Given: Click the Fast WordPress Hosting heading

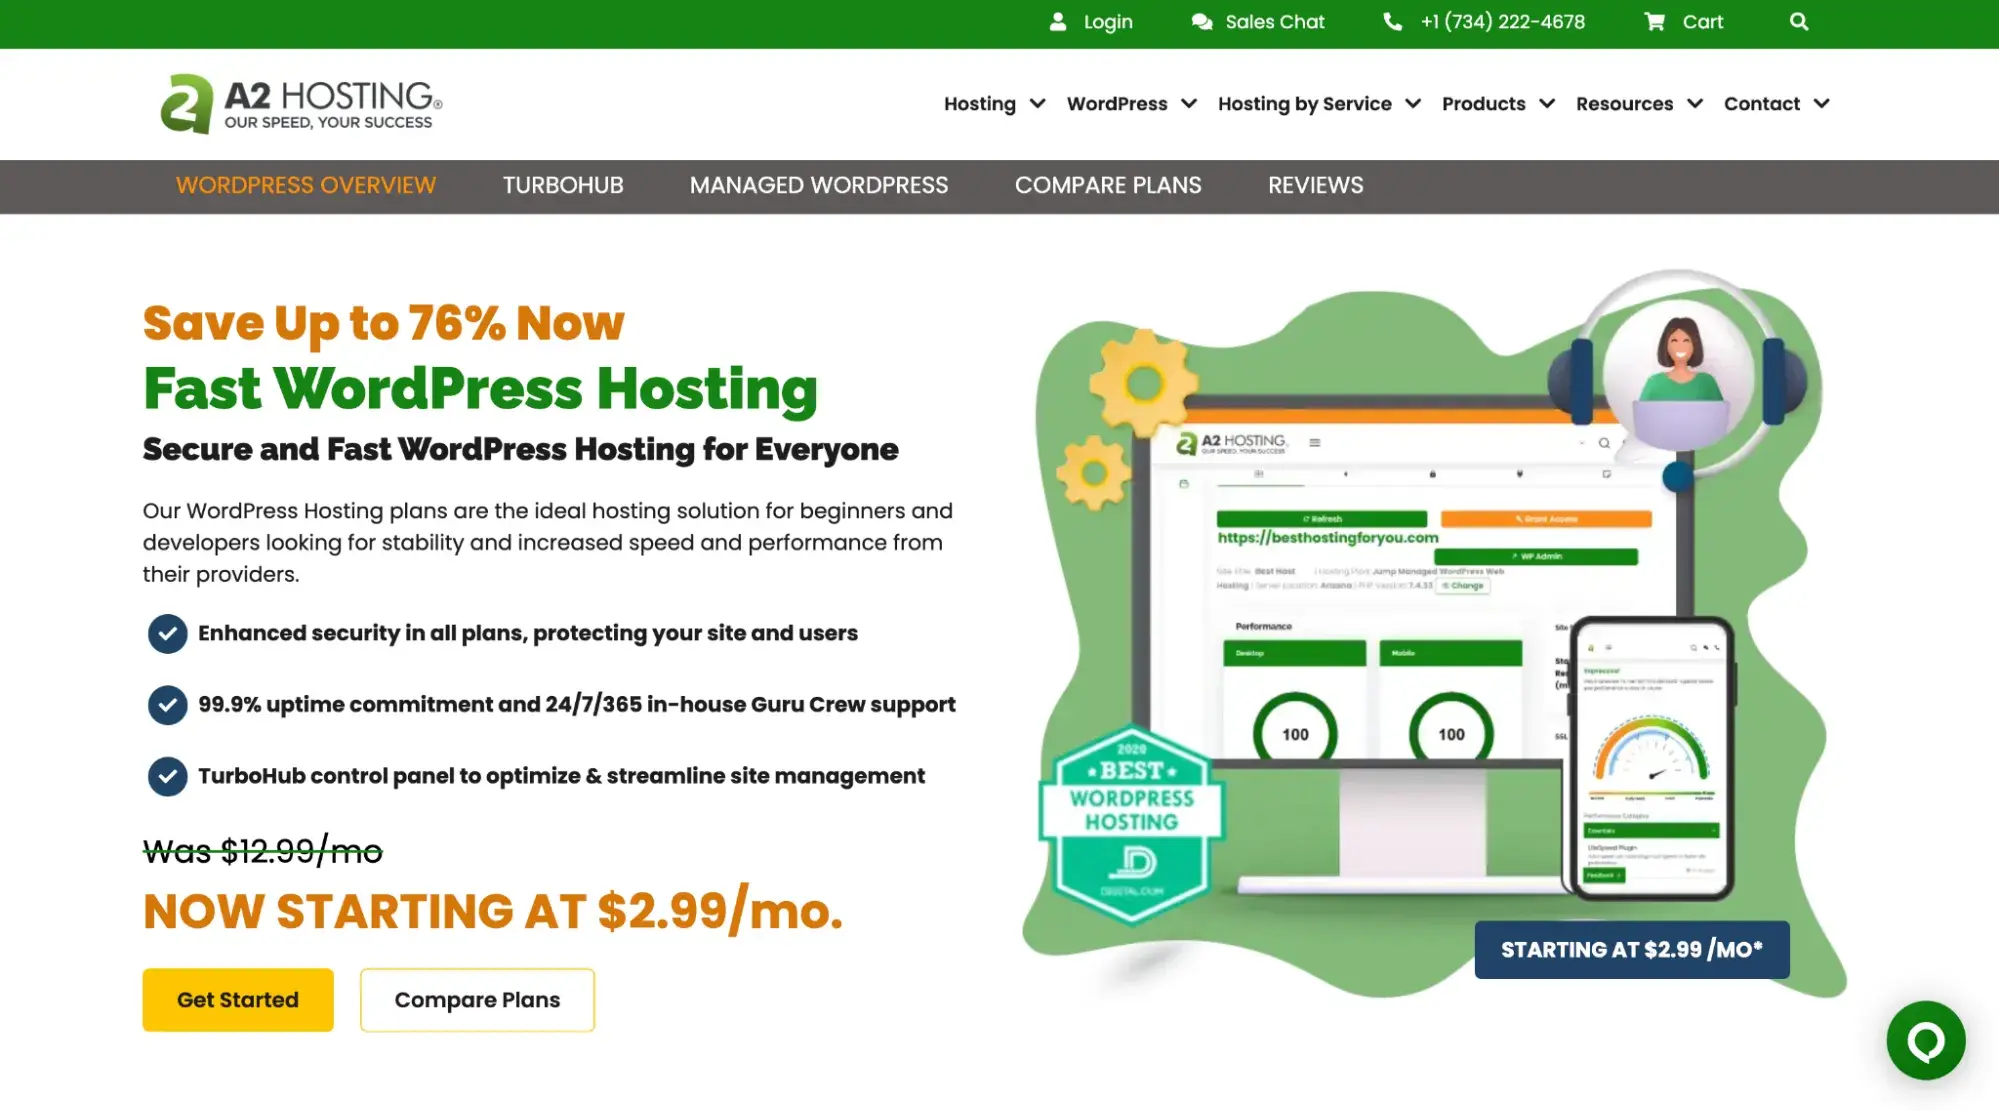Looking at the screenshot, I should (x=480, y=389).
